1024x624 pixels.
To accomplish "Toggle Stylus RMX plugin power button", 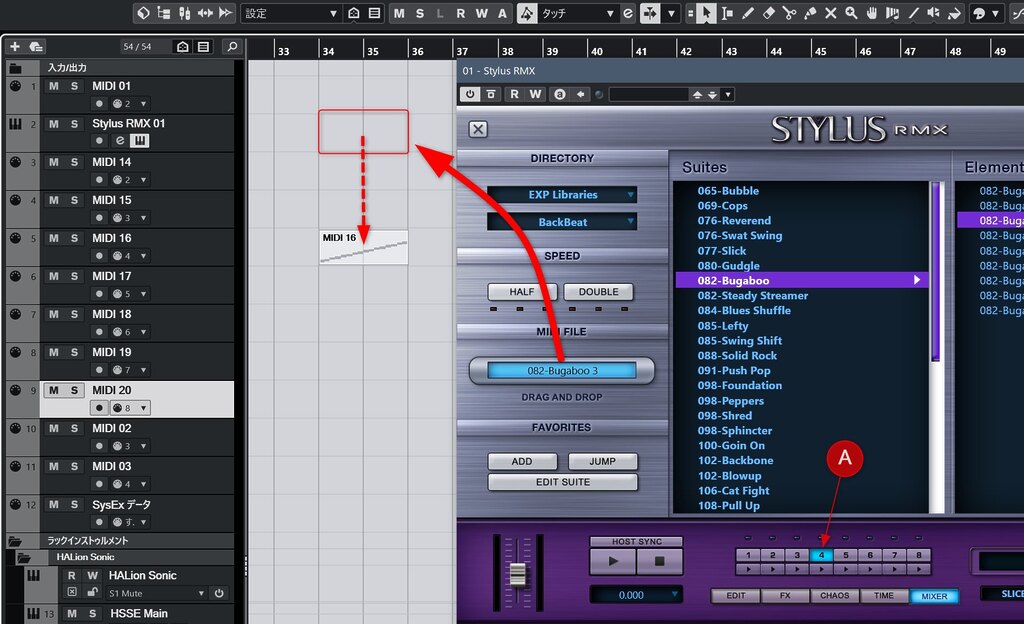I will coord(470,95).
